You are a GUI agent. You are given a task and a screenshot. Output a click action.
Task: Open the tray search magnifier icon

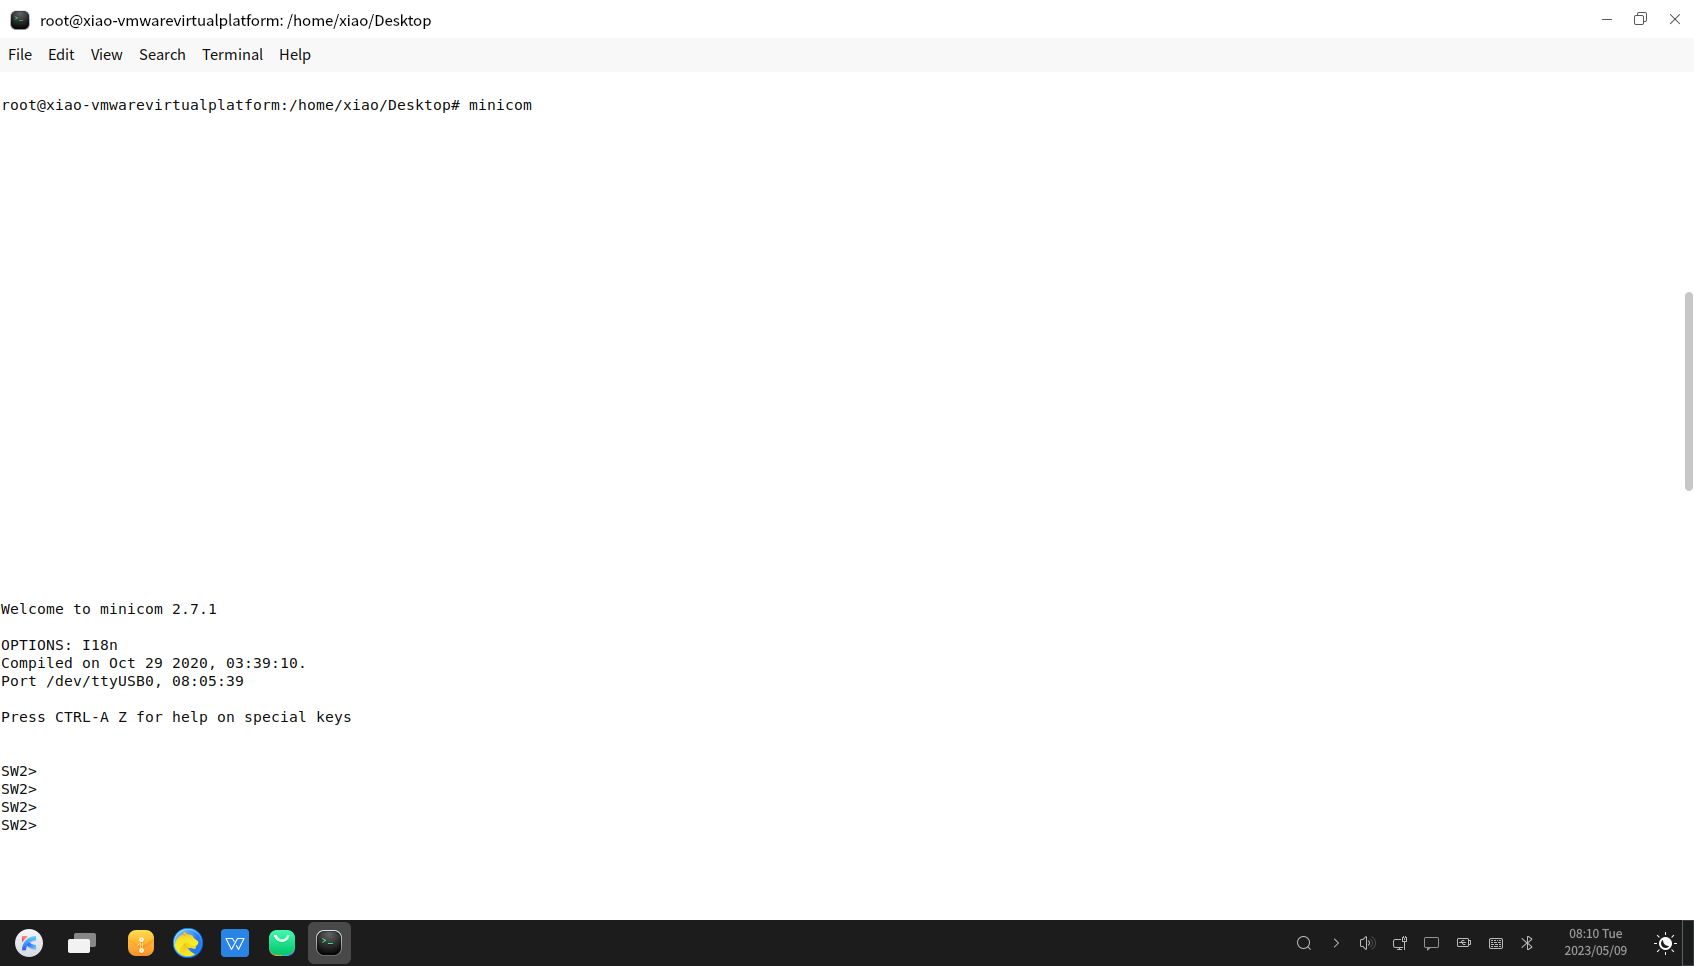click(x=1304, y=943)
